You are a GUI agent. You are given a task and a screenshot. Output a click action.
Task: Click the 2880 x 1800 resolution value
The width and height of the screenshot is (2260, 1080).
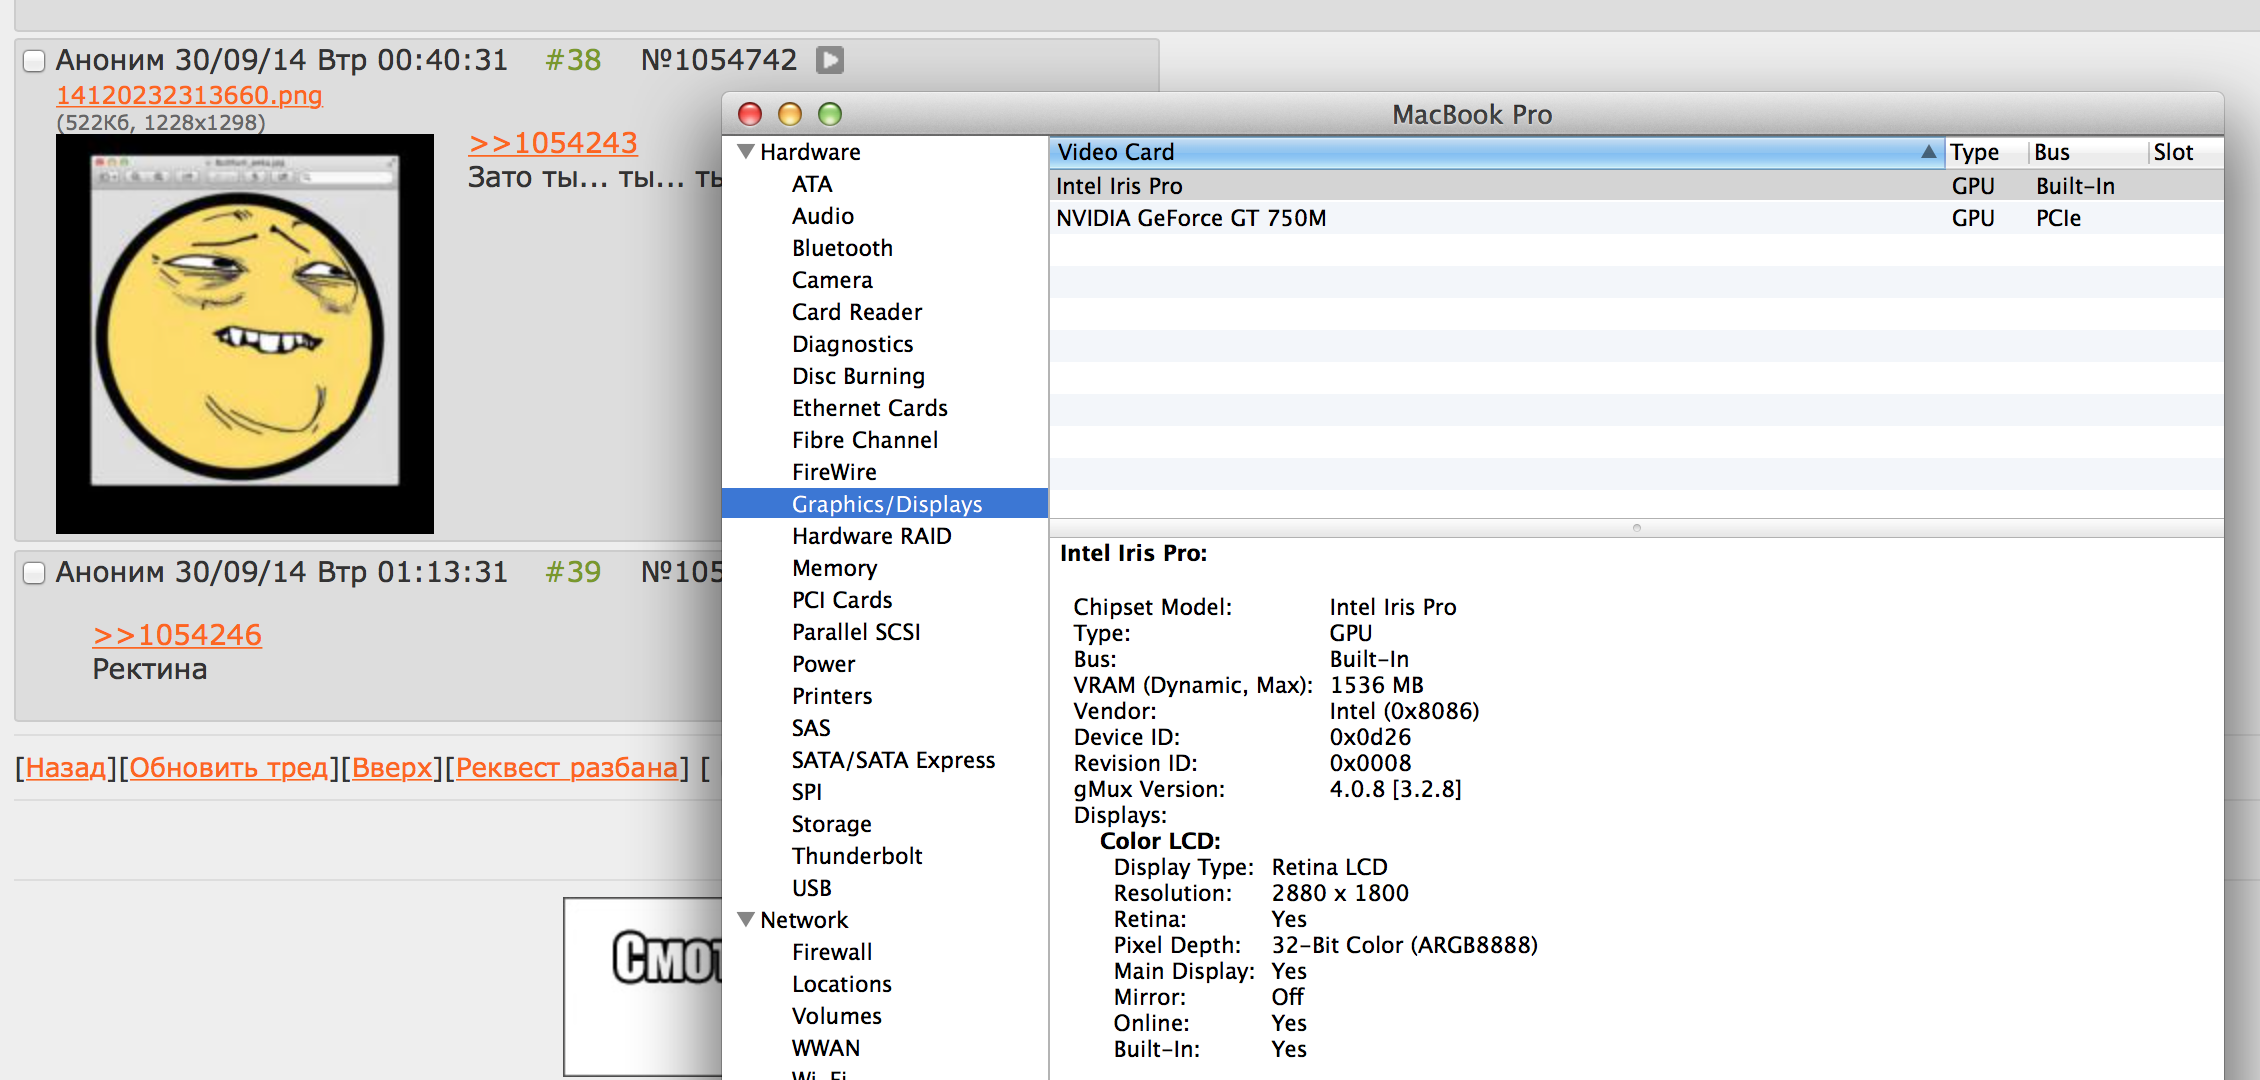(1340, 893)
